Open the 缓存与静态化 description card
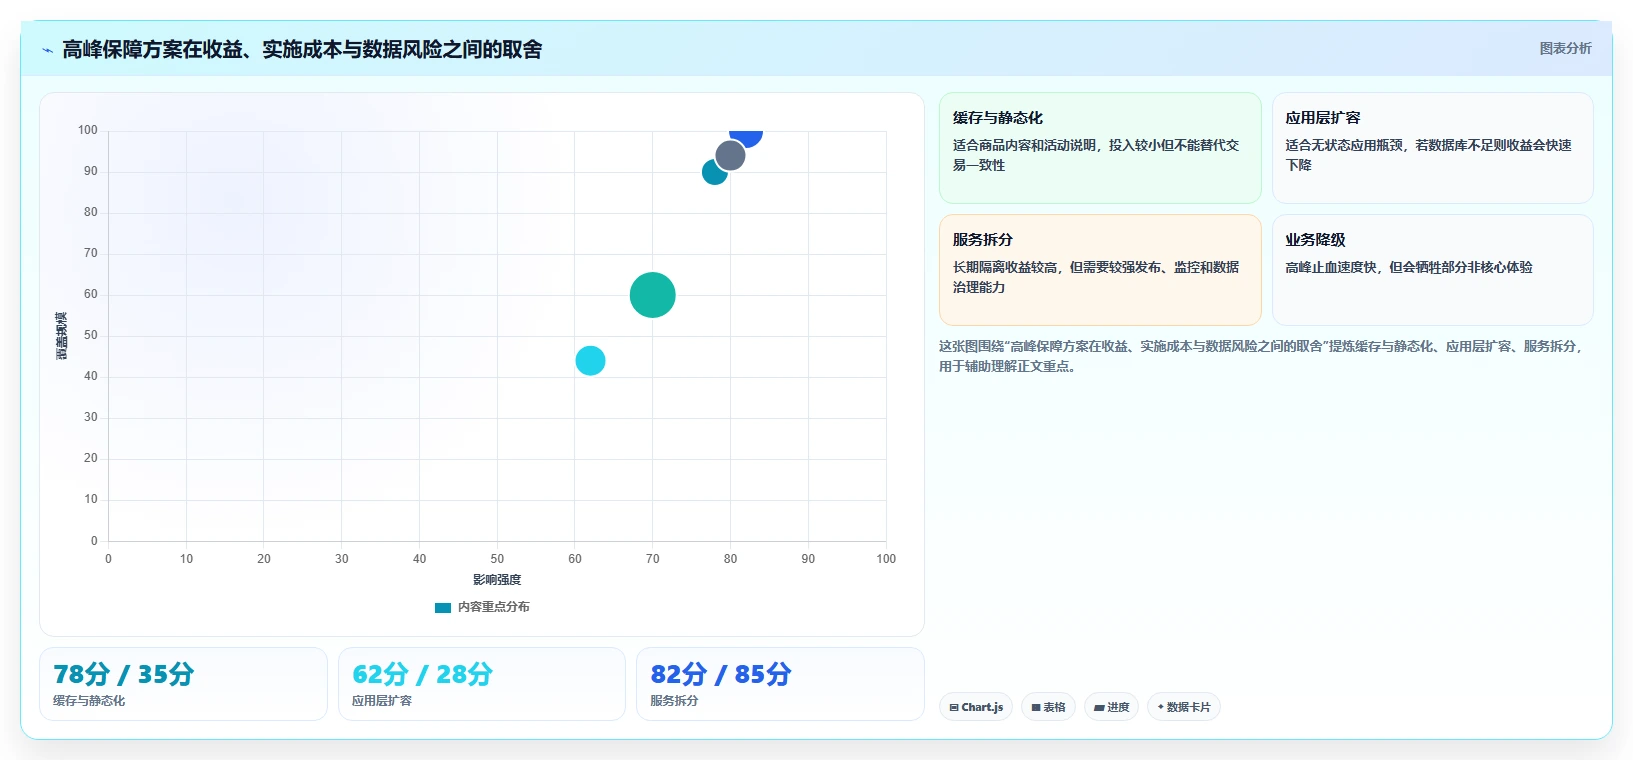 [1100, 148]
